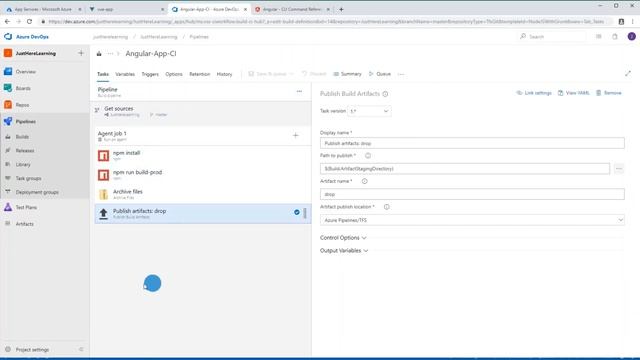
Task: Switch to the App Services - Microsoft Azure tab
Action: [43, 9]
